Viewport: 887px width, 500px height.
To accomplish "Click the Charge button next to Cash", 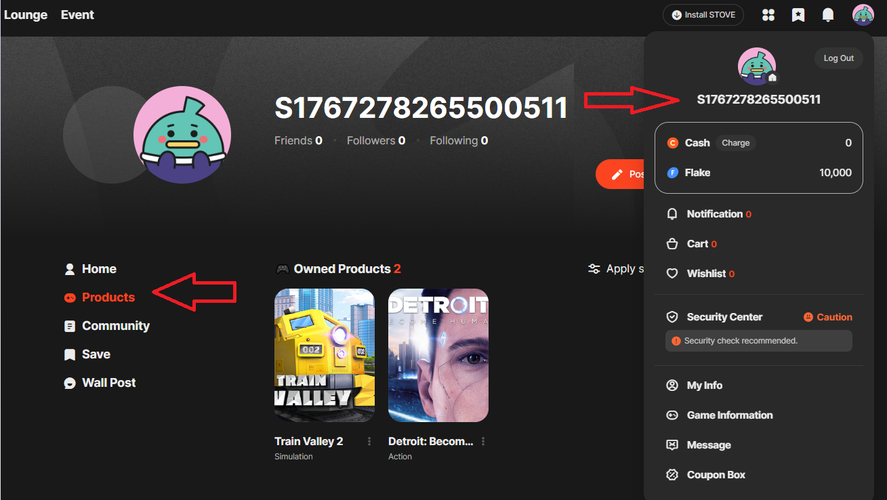I will click(x=735, y=143).
